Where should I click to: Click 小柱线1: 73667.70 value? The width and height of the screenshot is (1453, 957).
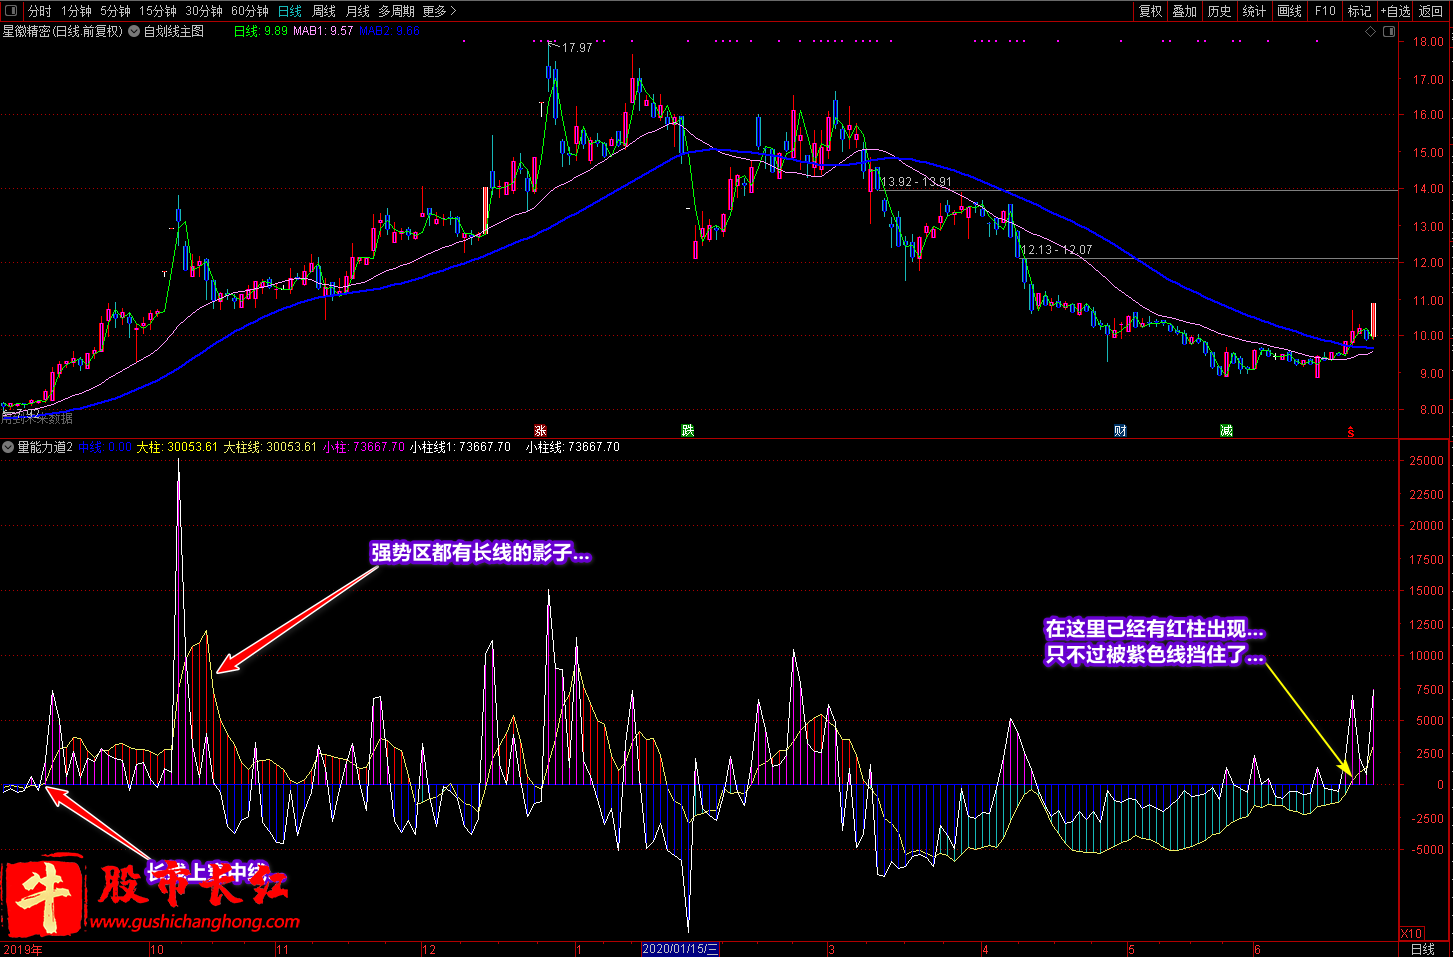[x=460, y=447]
